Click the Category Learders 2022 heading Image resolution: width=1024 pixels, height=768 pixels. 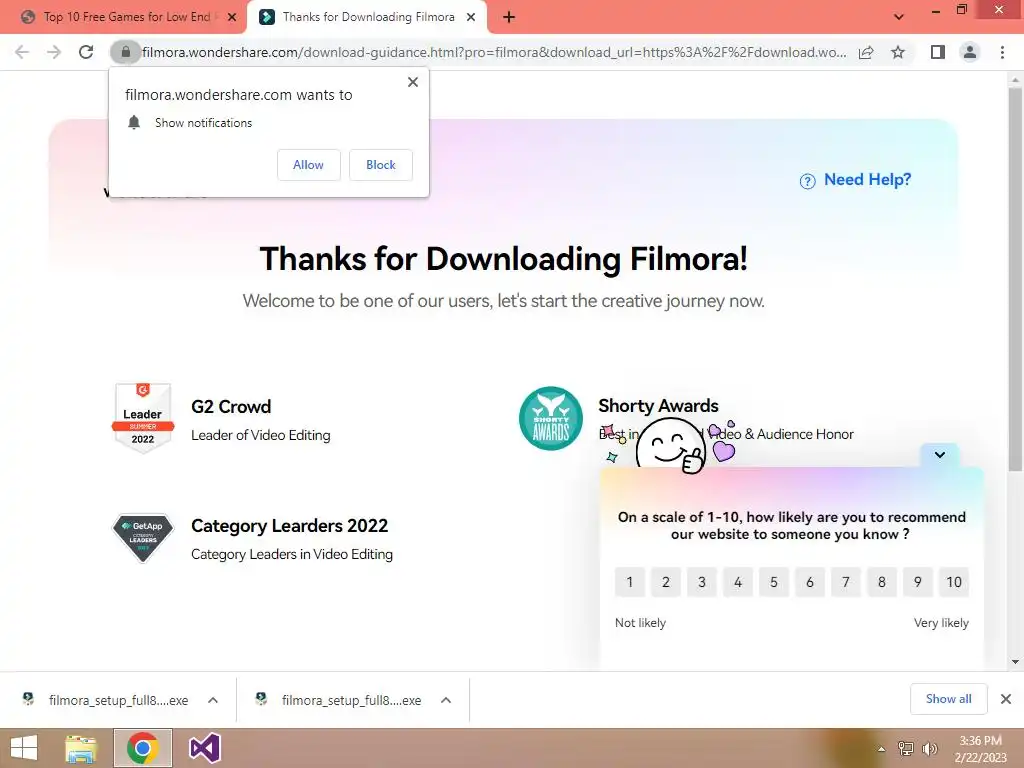click(x=289, y=526)
